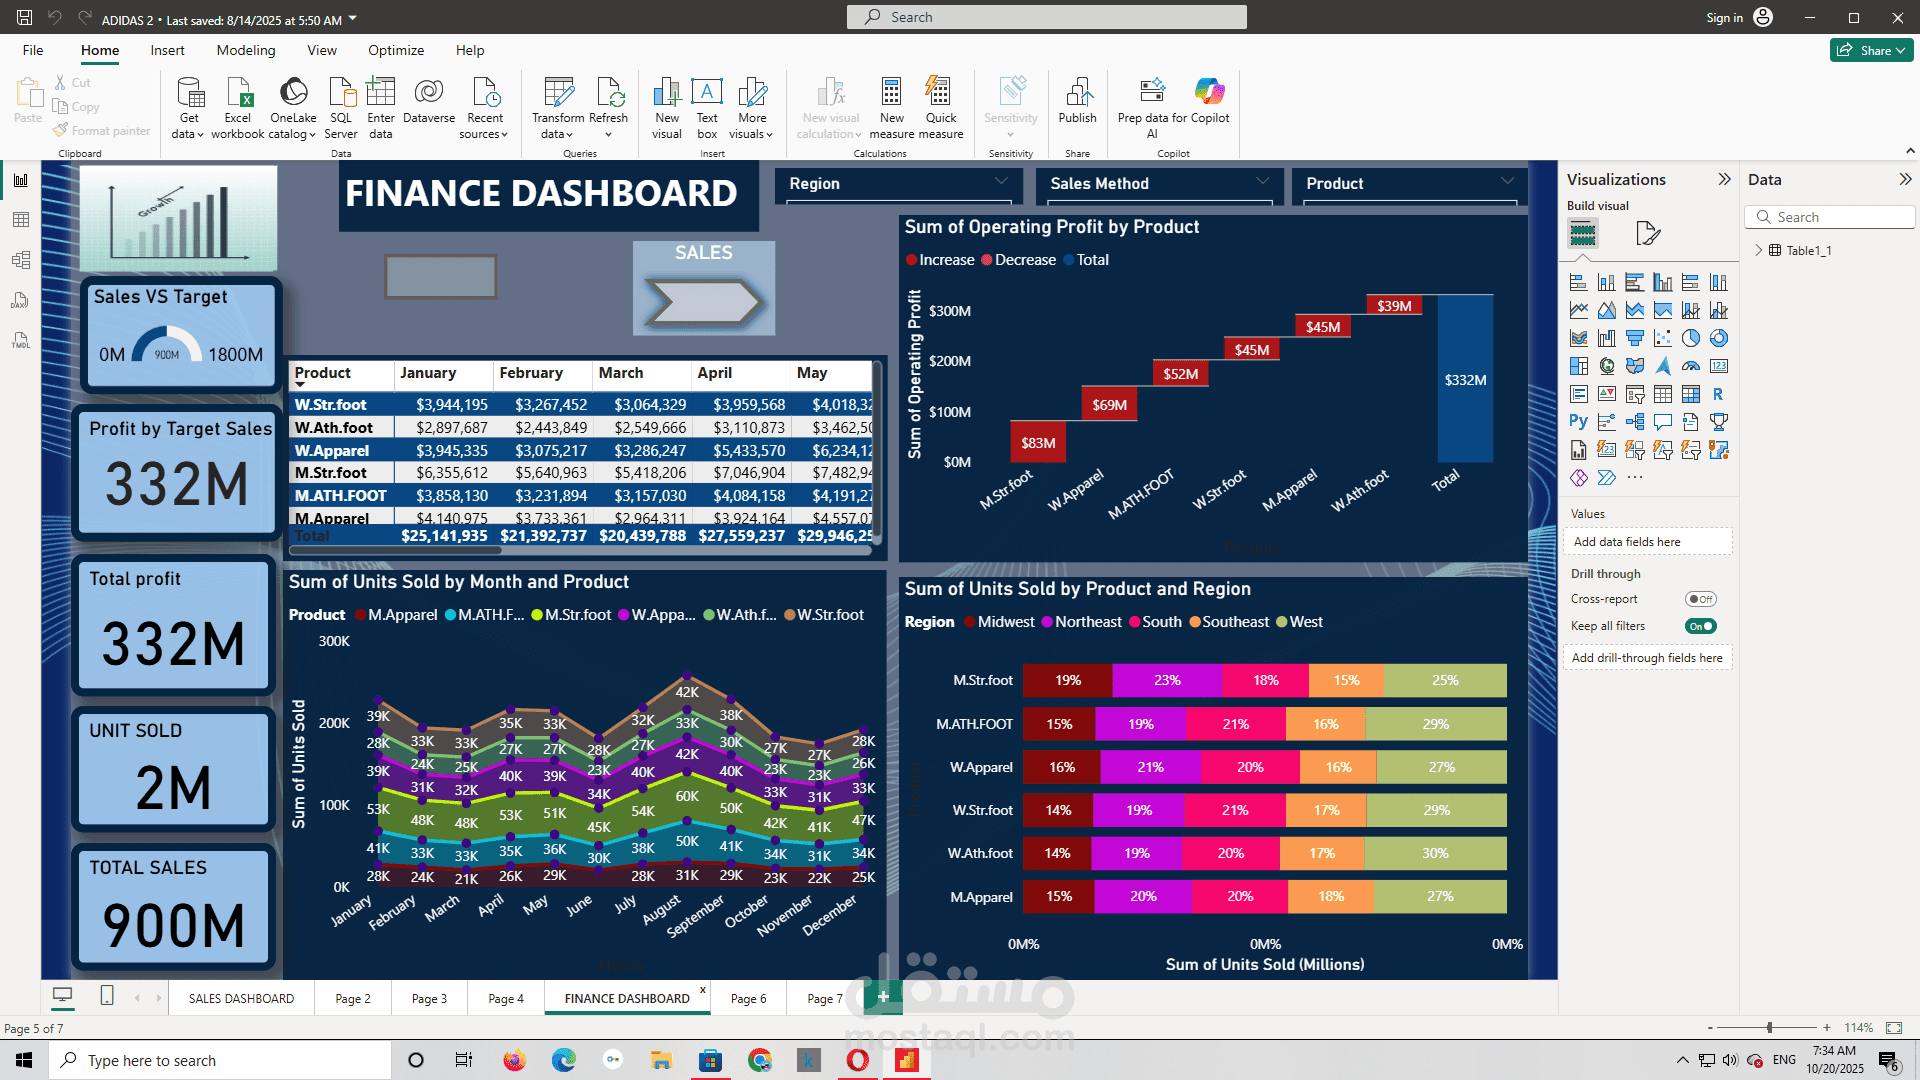Insert a Text box
The image size is (1920, 1080).
(x=707, y=108)
